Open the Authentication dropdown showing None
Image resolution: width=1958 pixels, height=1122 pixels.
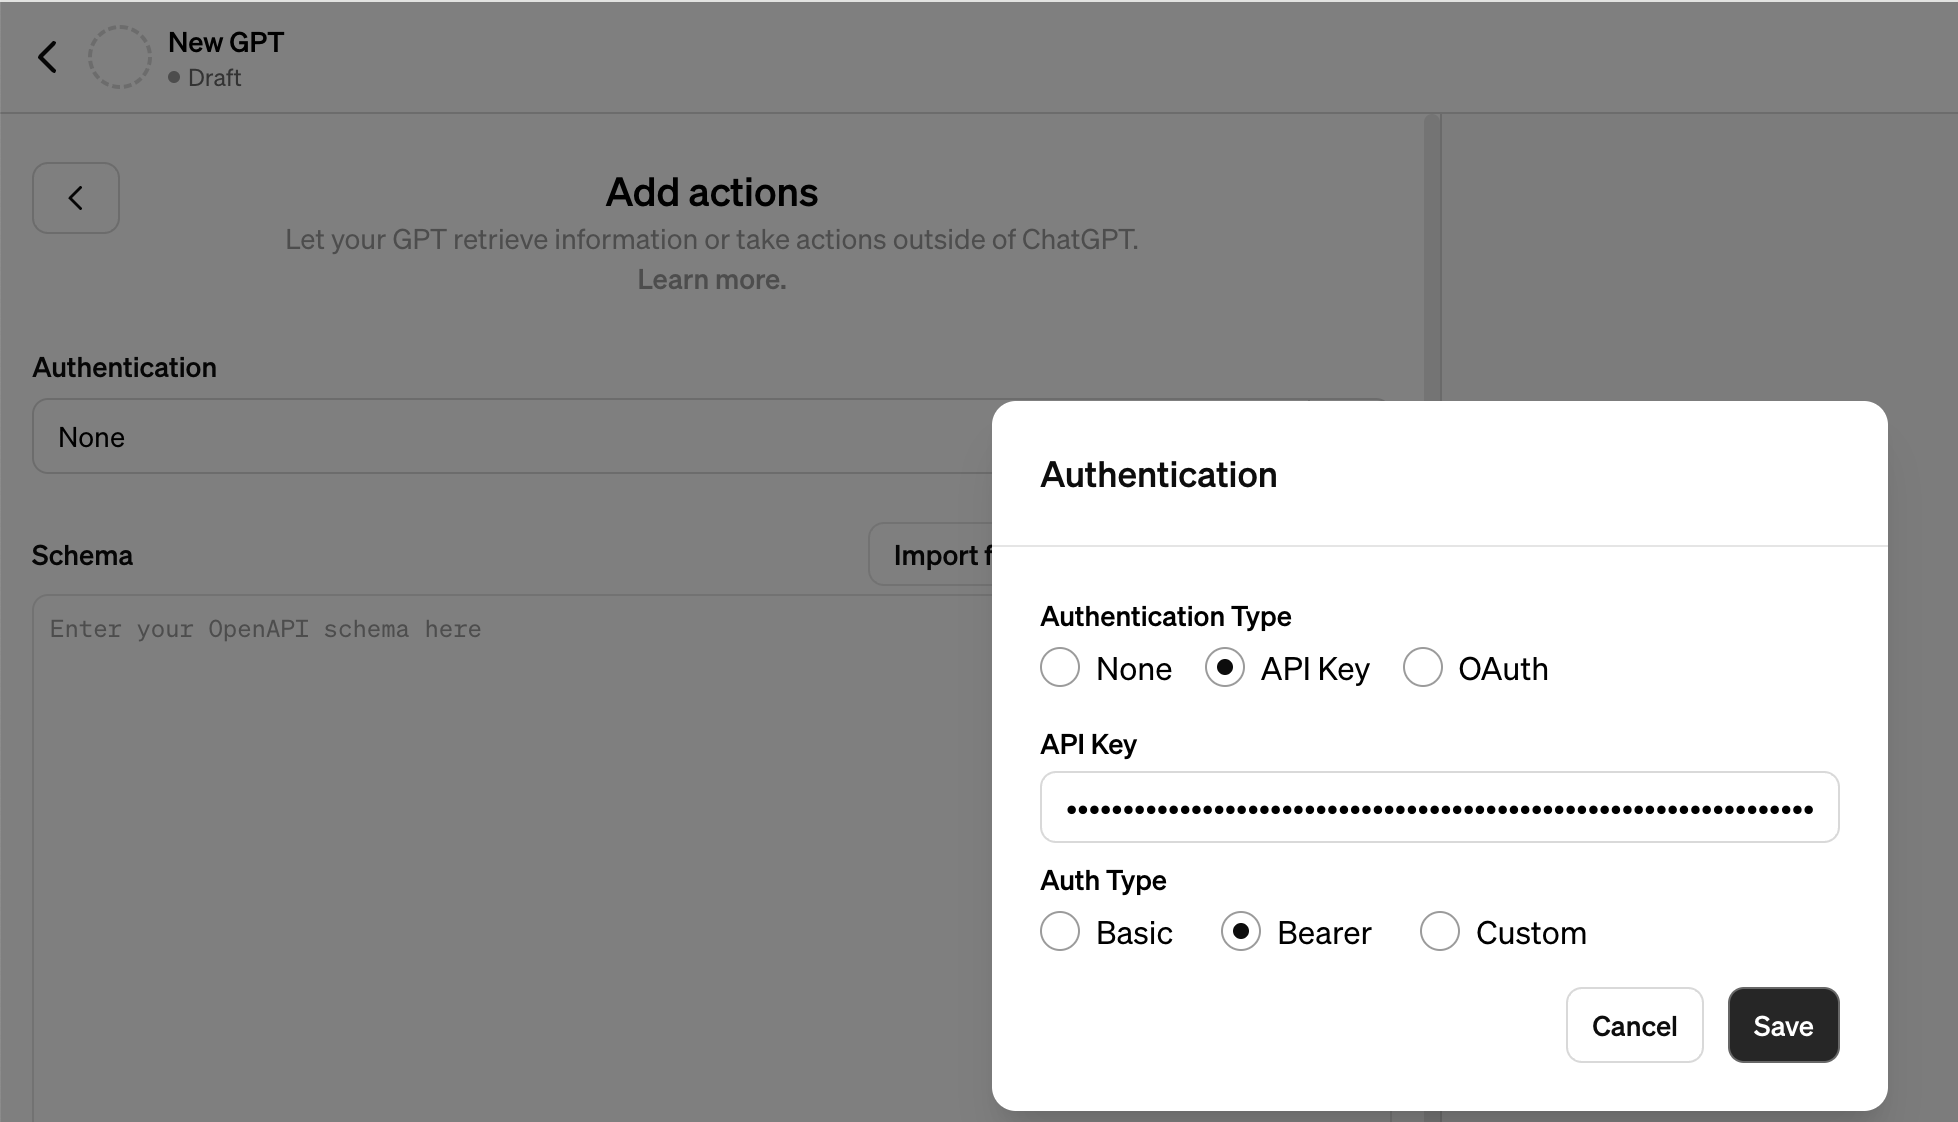pyautogui.click(x=500, y=436)
